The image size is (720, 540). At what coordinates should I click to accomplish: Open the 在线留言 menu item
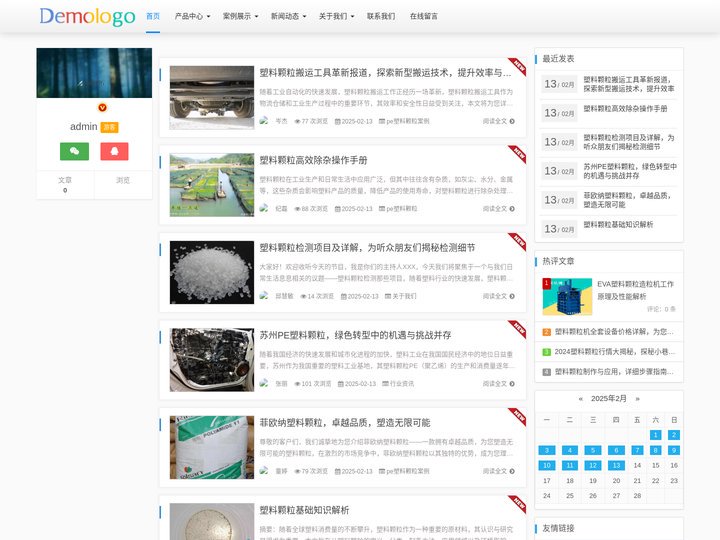click(423, 16)
